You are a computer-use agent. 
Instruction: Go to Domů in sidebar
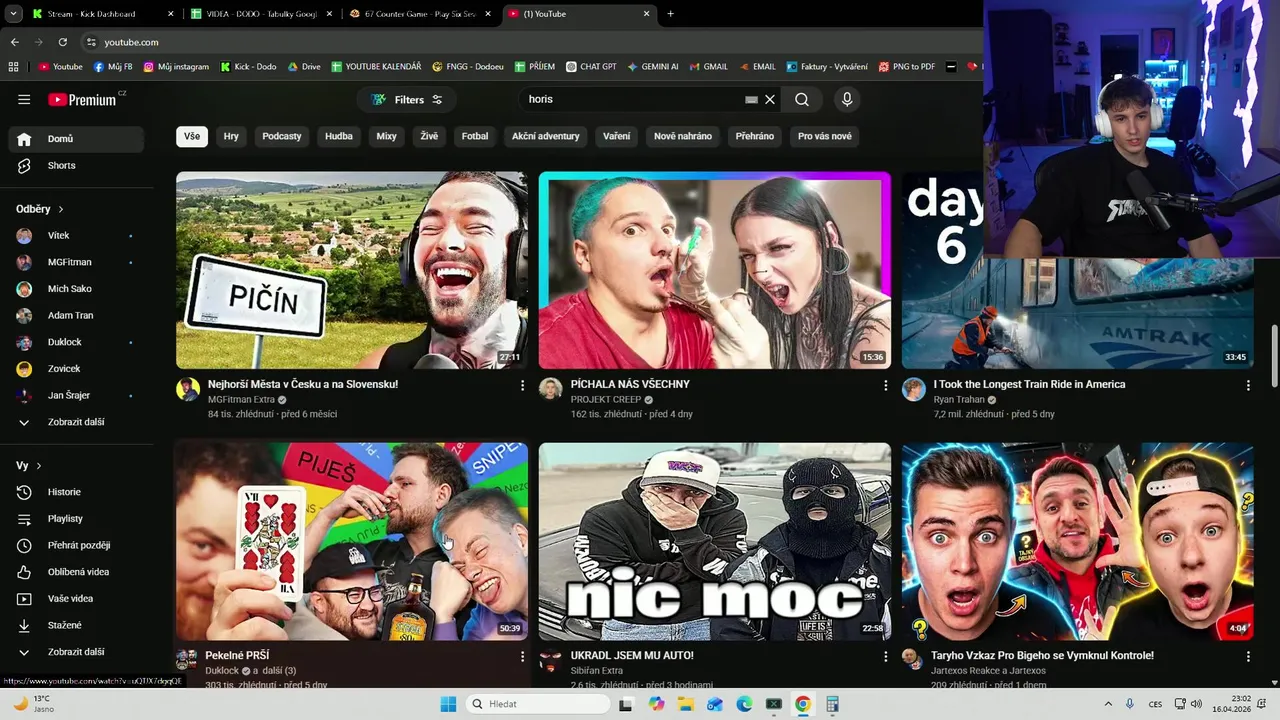[76, 139]
